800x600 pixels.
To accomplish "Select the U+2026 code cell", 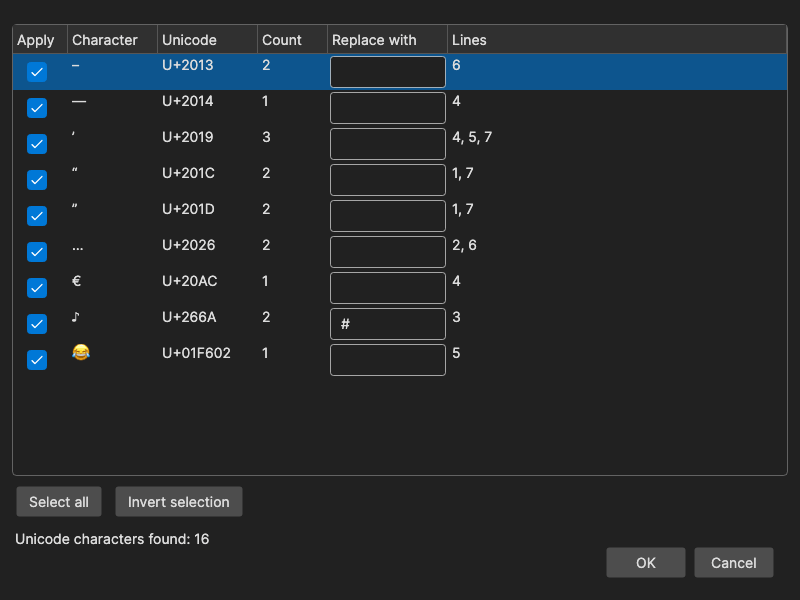I will point(189,245).
